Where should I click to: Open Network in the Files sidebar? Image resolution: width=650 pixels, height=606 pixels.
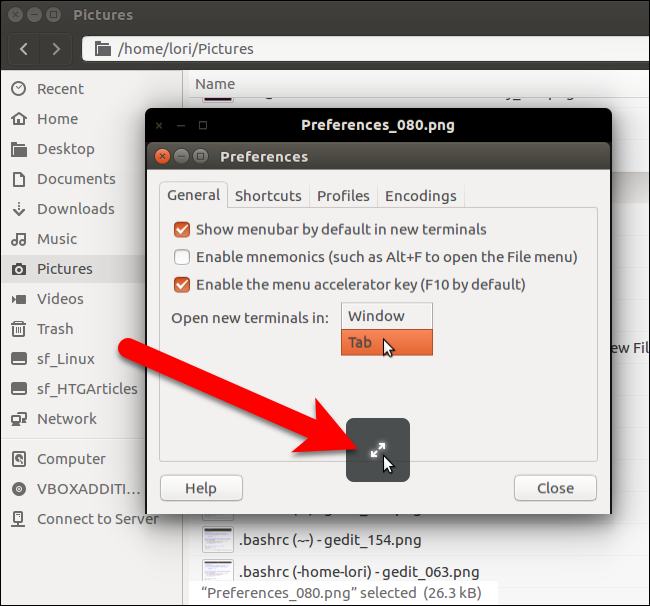point(74,419)
